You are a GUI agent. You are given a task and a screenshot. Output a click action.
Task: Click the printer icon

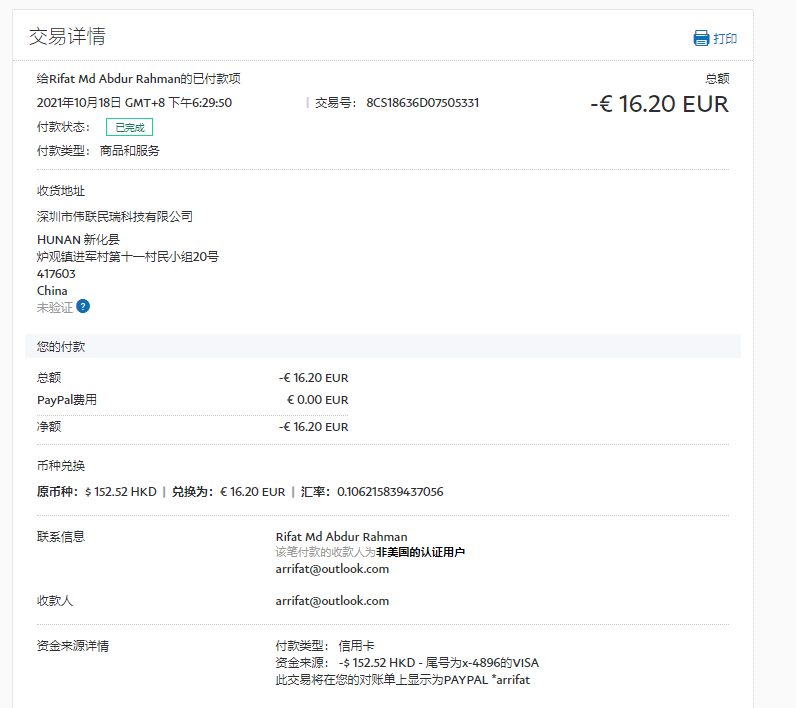point(701,38)
